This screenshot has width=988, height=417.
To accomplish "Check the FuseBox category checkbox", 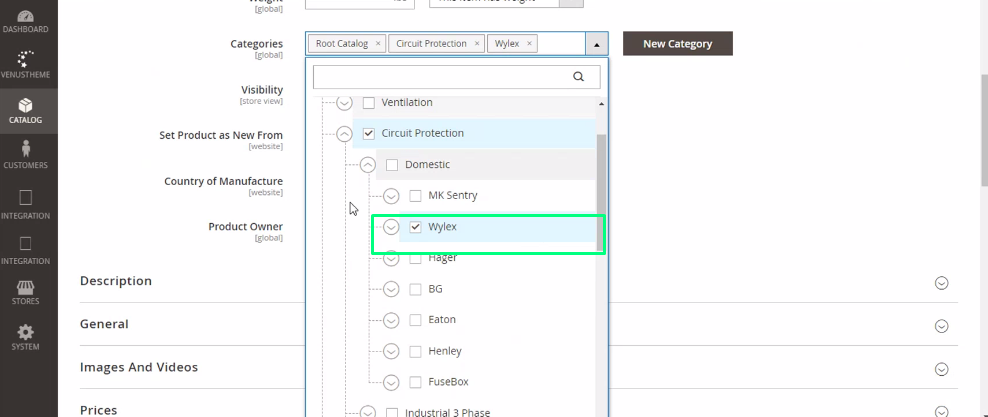I will tap(415, 382).
